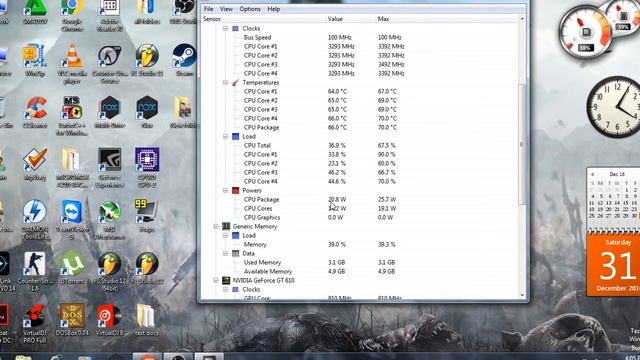The image size is (640, 360).
Task: Open the TeamViewer desktop shortcut
Action: point(72,220)
